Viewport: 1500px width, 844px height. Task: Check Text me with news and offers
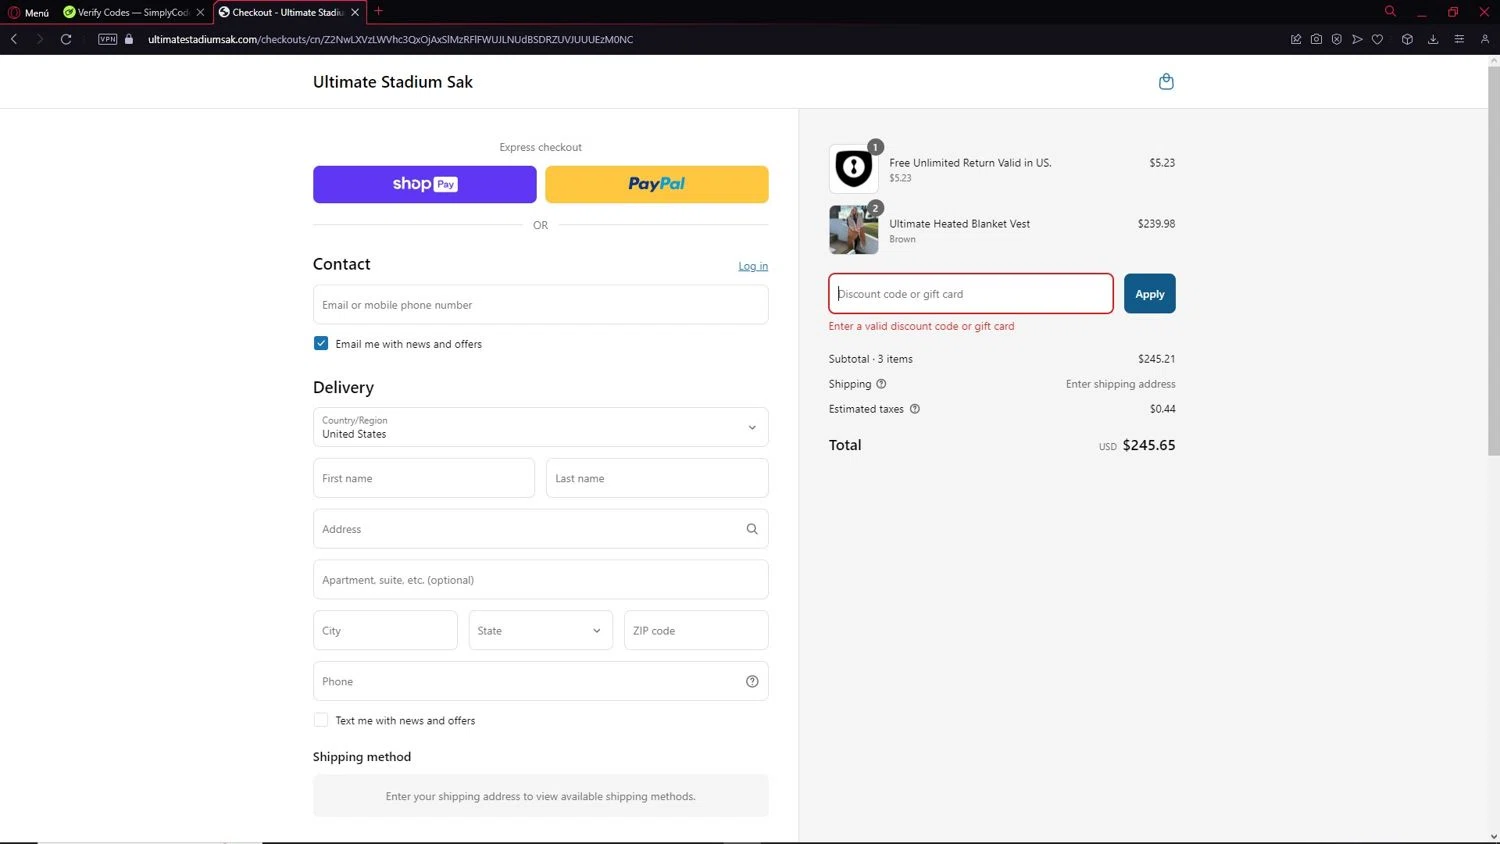tap(321, 720)
